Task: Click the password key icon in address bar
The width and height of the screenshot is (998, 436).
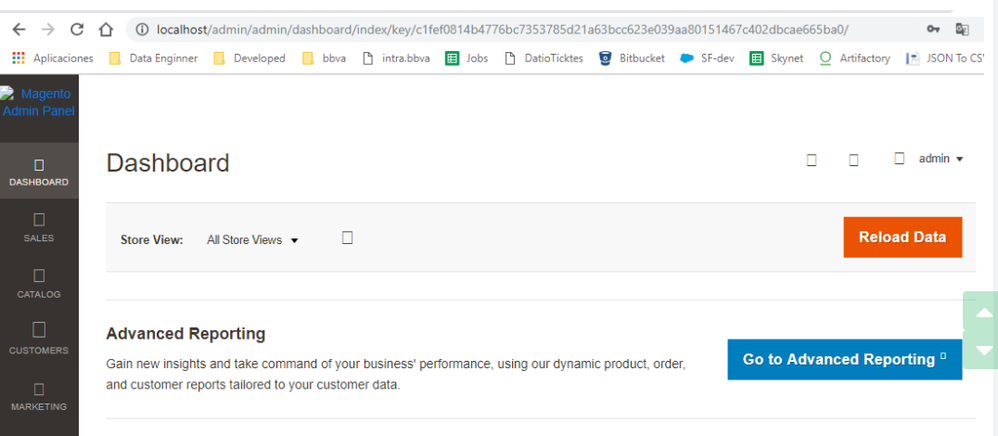Action: (x=933, y=30)
